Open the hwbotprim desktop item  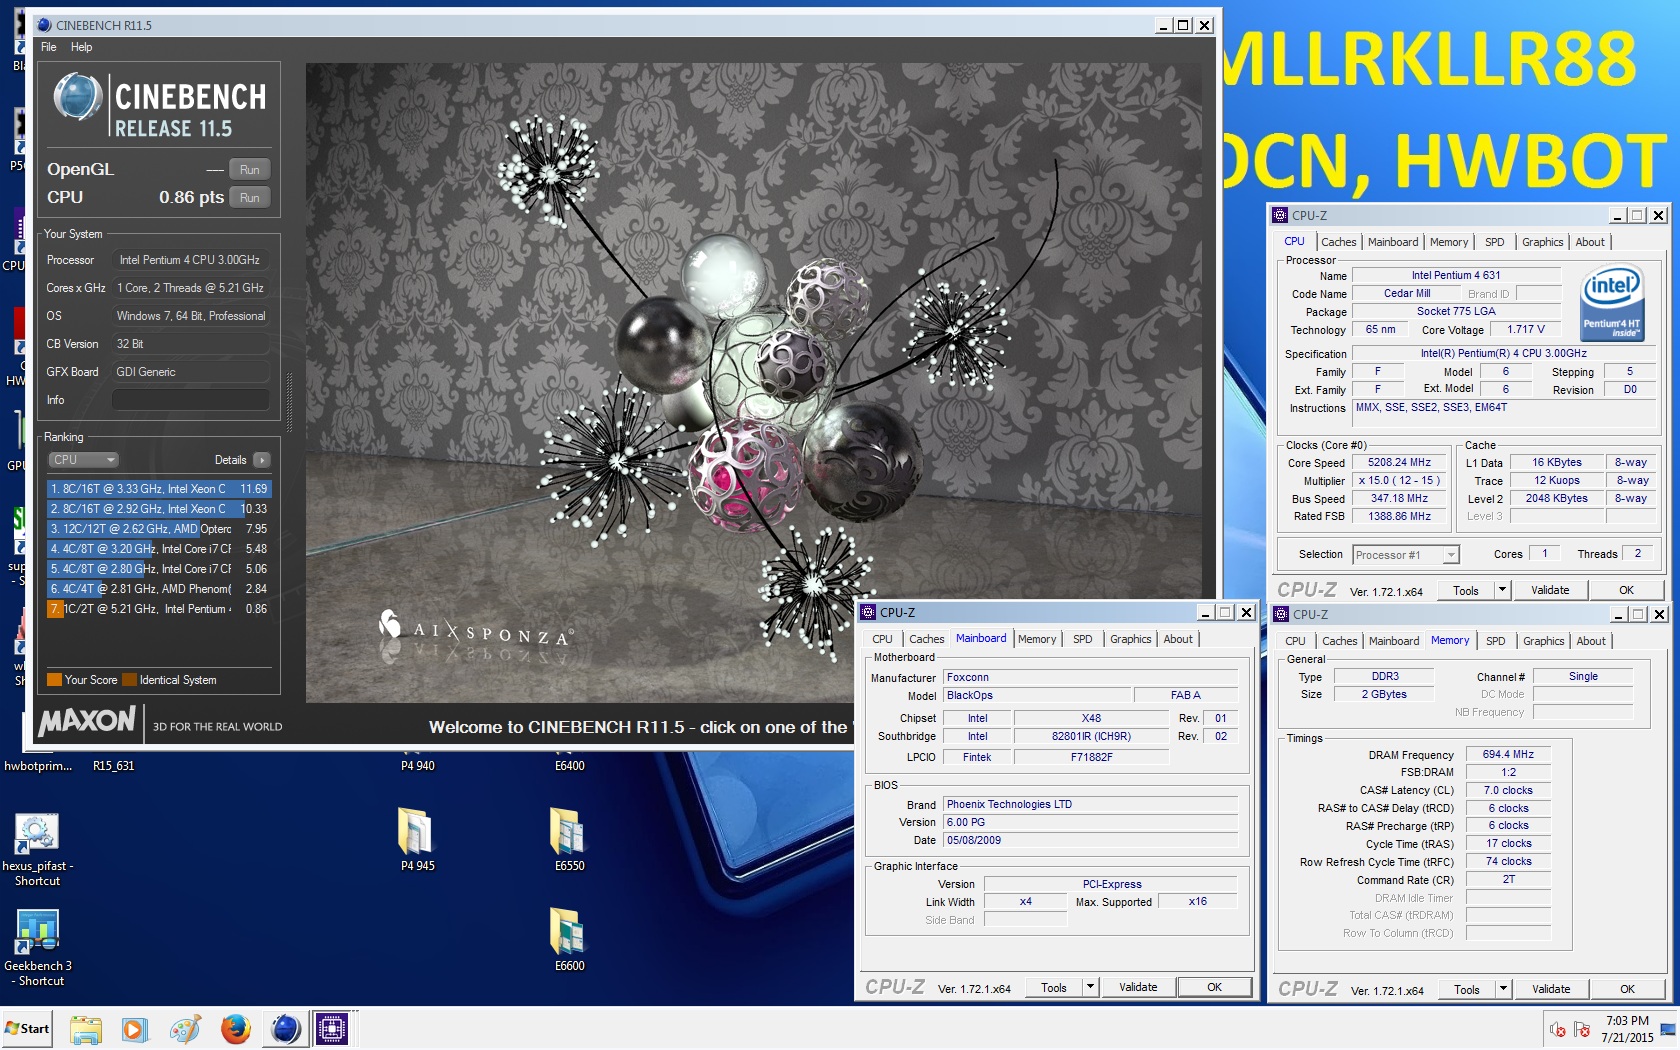point(38,766)
